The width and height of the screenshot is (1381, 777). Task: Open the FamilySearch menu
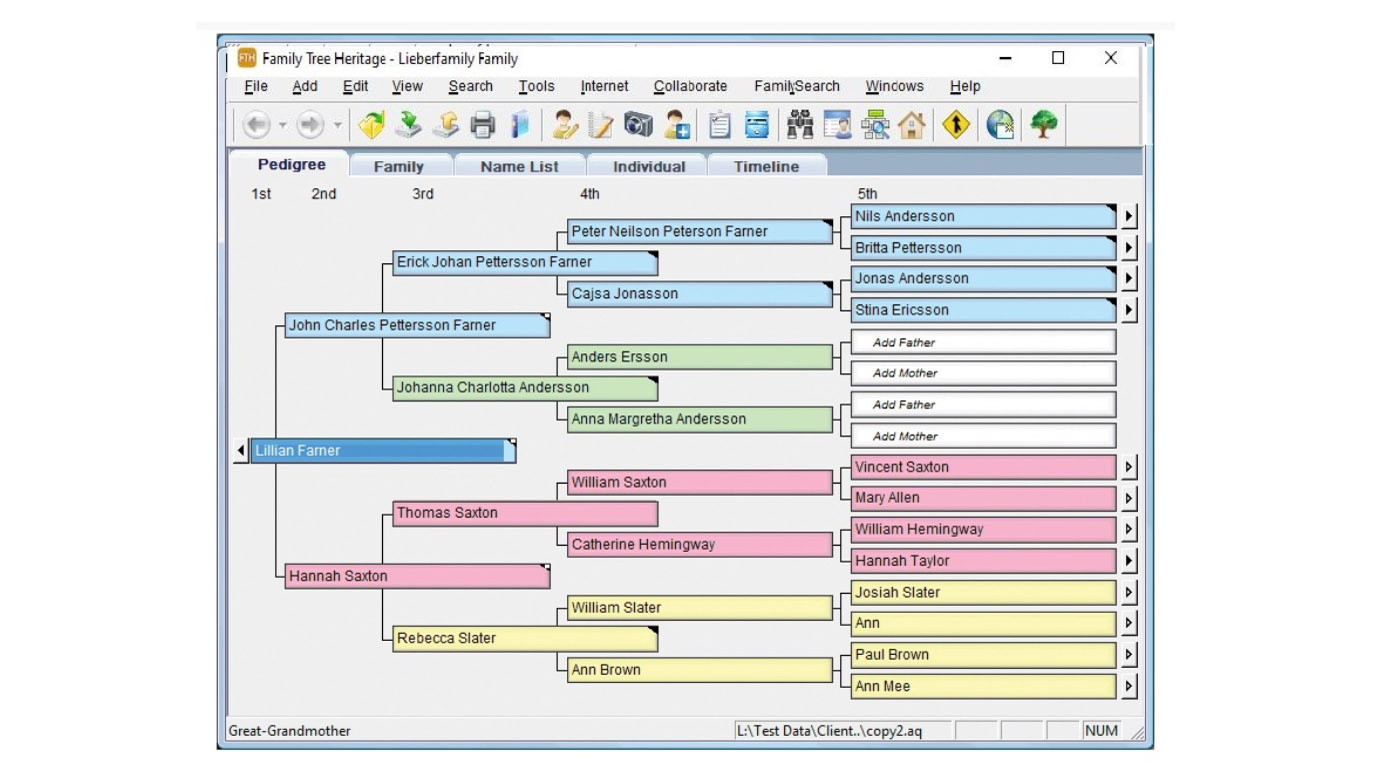(x=797, y=86)
